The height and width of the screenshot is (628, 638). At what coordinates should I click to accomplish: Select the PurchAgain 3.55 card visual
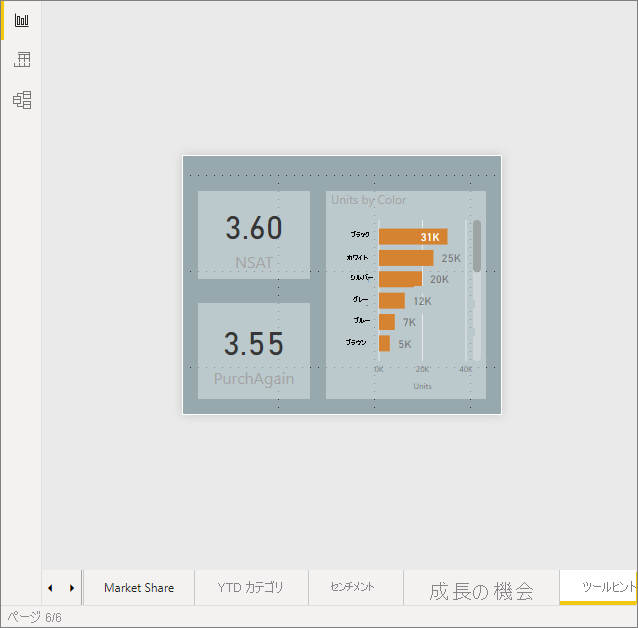coord(254,350)
